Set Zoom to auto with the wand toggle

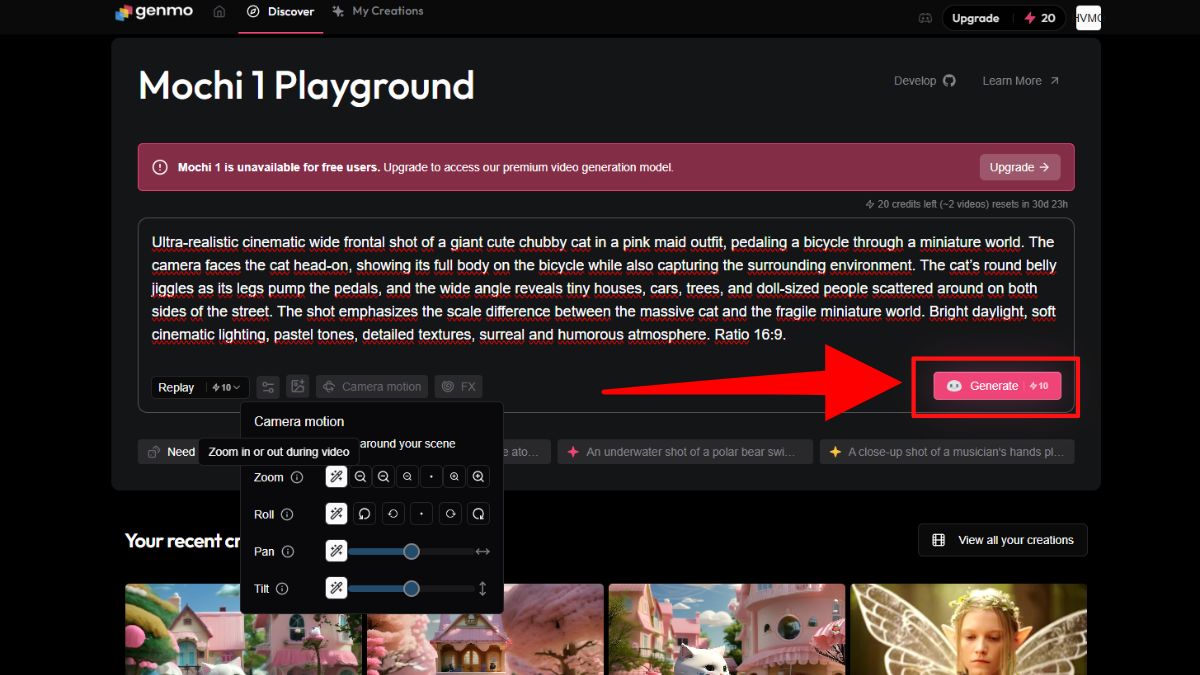pyautogui.click(x=336, y=477)
